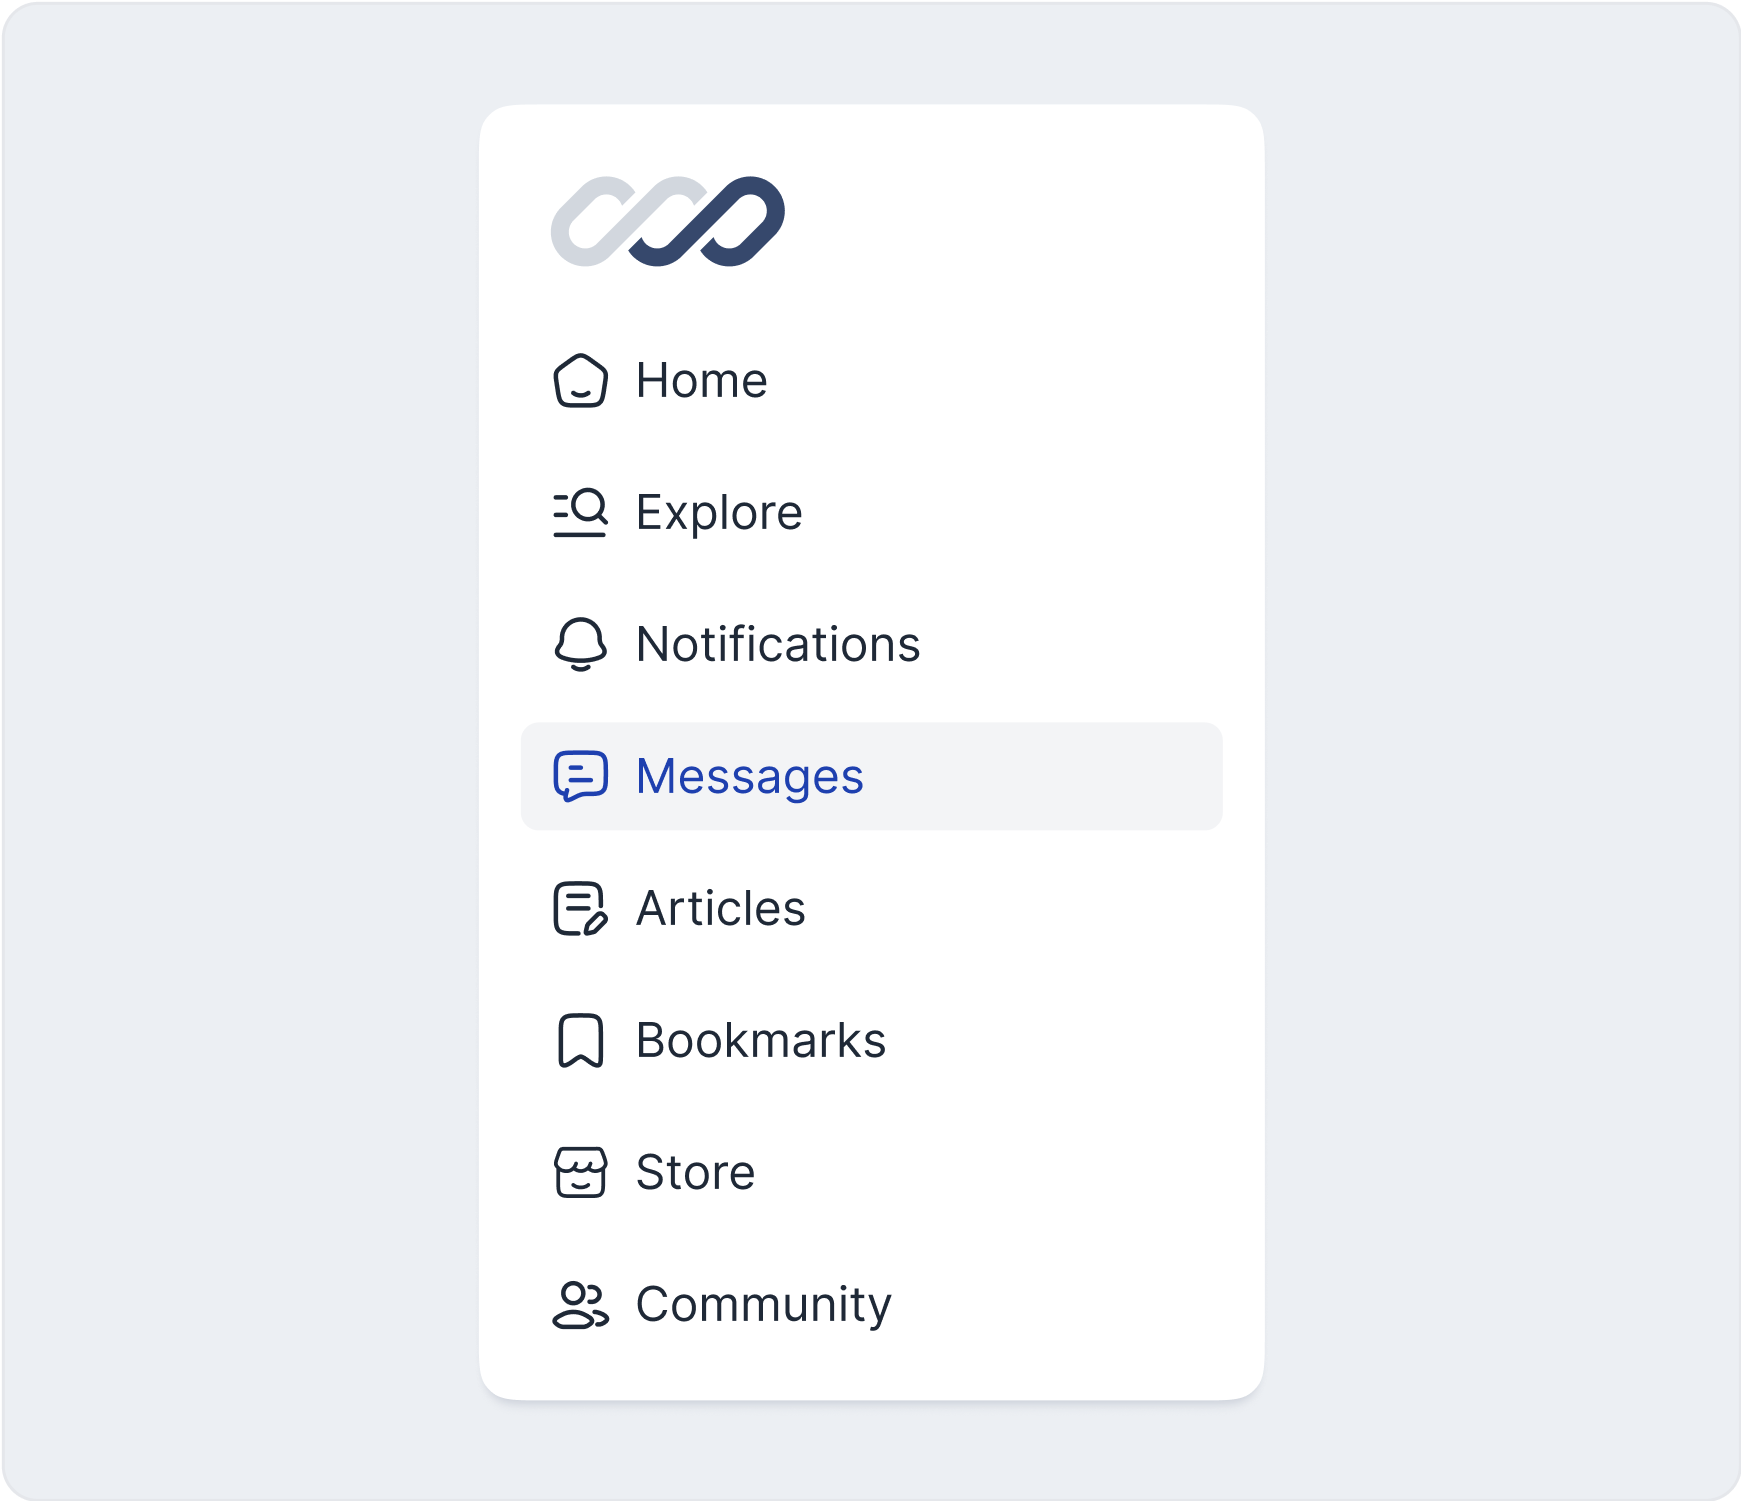Click the Bookmarks ribbon icon
This screenshot has height=1501, width=1741.
pyautogui.click(x=580, y=1041)
